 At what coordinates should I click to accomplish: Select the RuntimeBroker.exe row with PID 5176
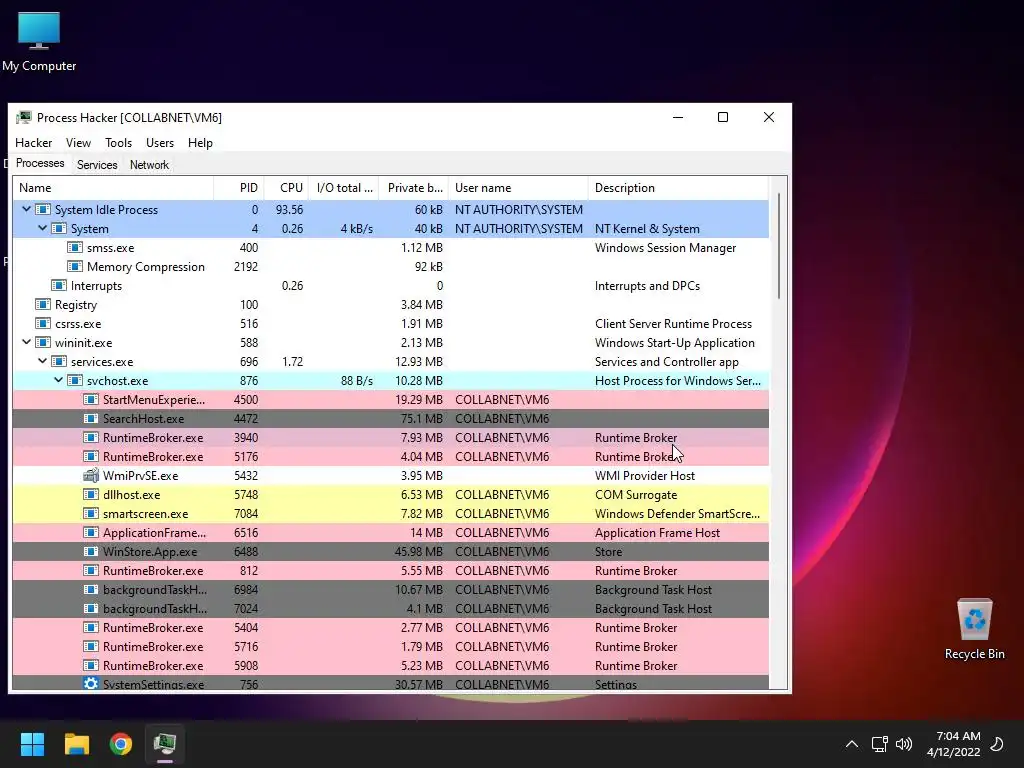pyautogui.click(x=391, y=456)
